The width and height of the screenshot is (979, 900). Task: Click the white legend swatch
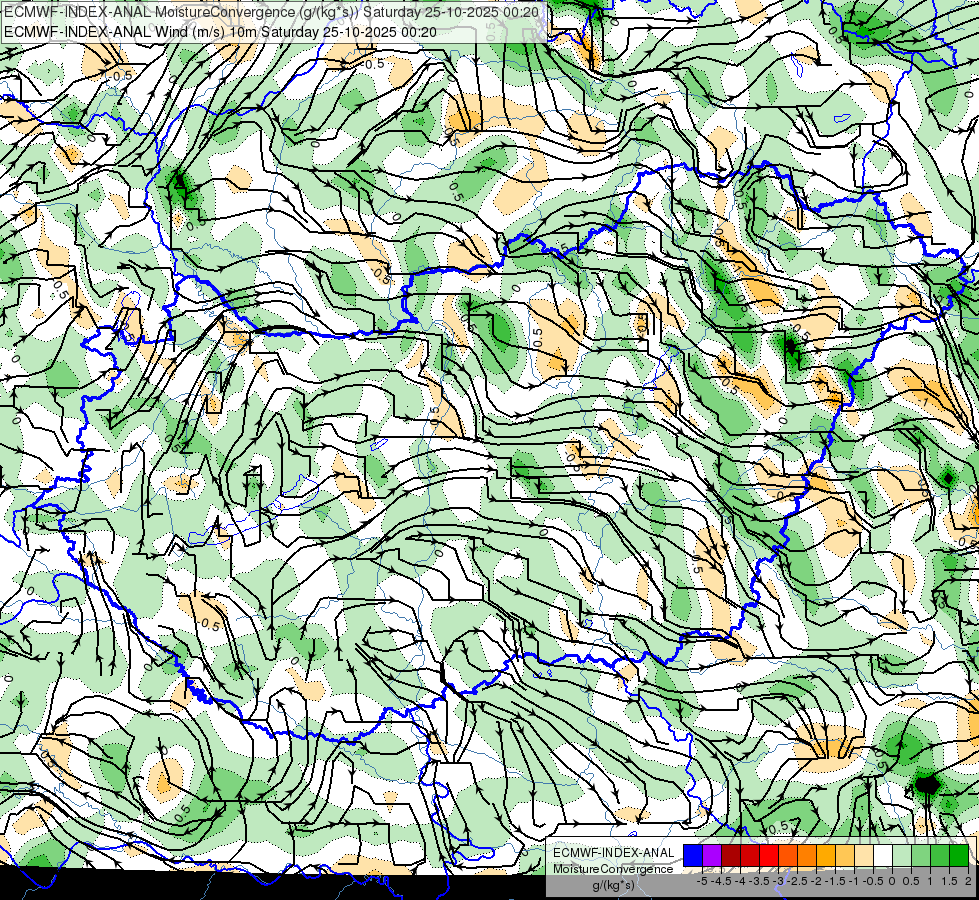pyautogui.click(x=883, y=855)
